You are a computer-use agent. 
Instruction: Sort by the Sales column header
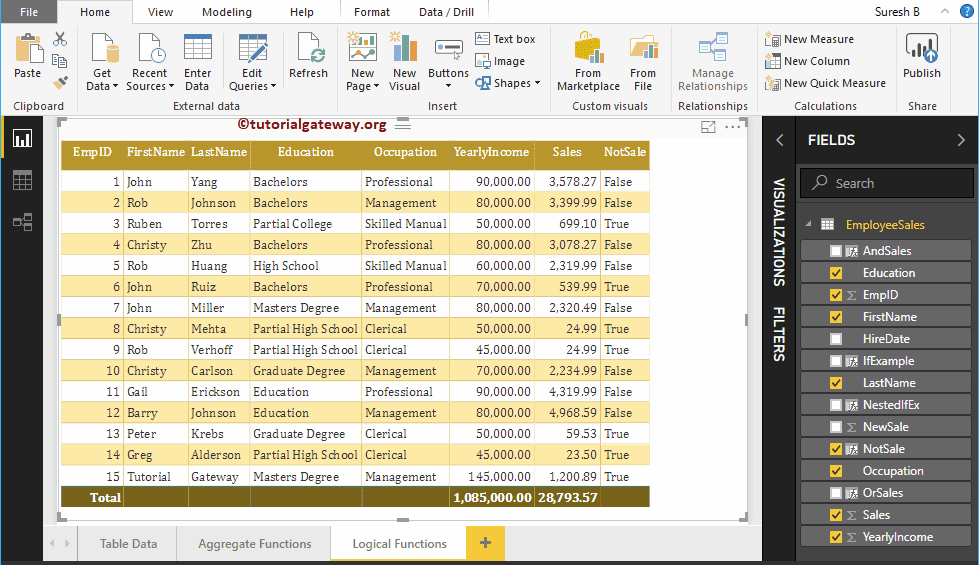[x=567, y=152]
